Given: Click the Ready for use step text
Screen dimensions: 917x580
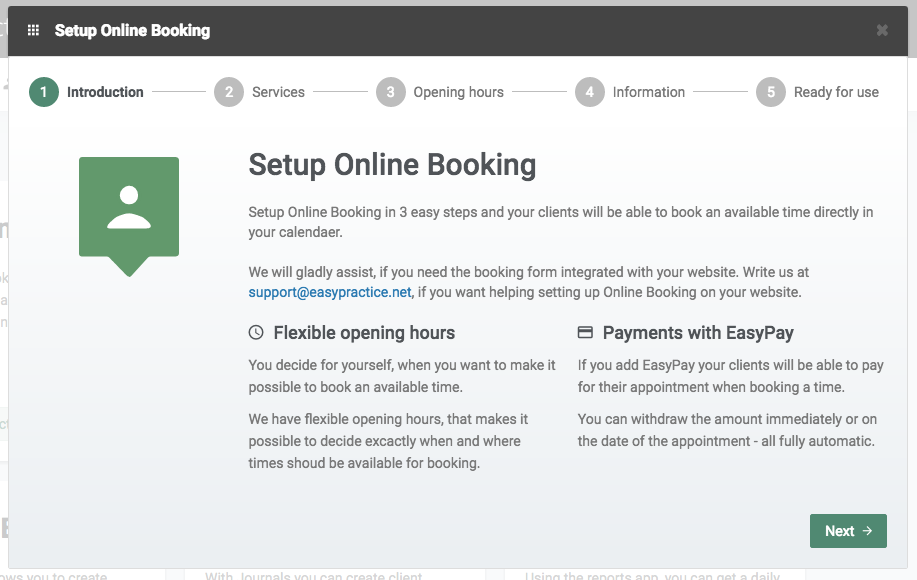Looking at the screenshot, I should 836,92.
